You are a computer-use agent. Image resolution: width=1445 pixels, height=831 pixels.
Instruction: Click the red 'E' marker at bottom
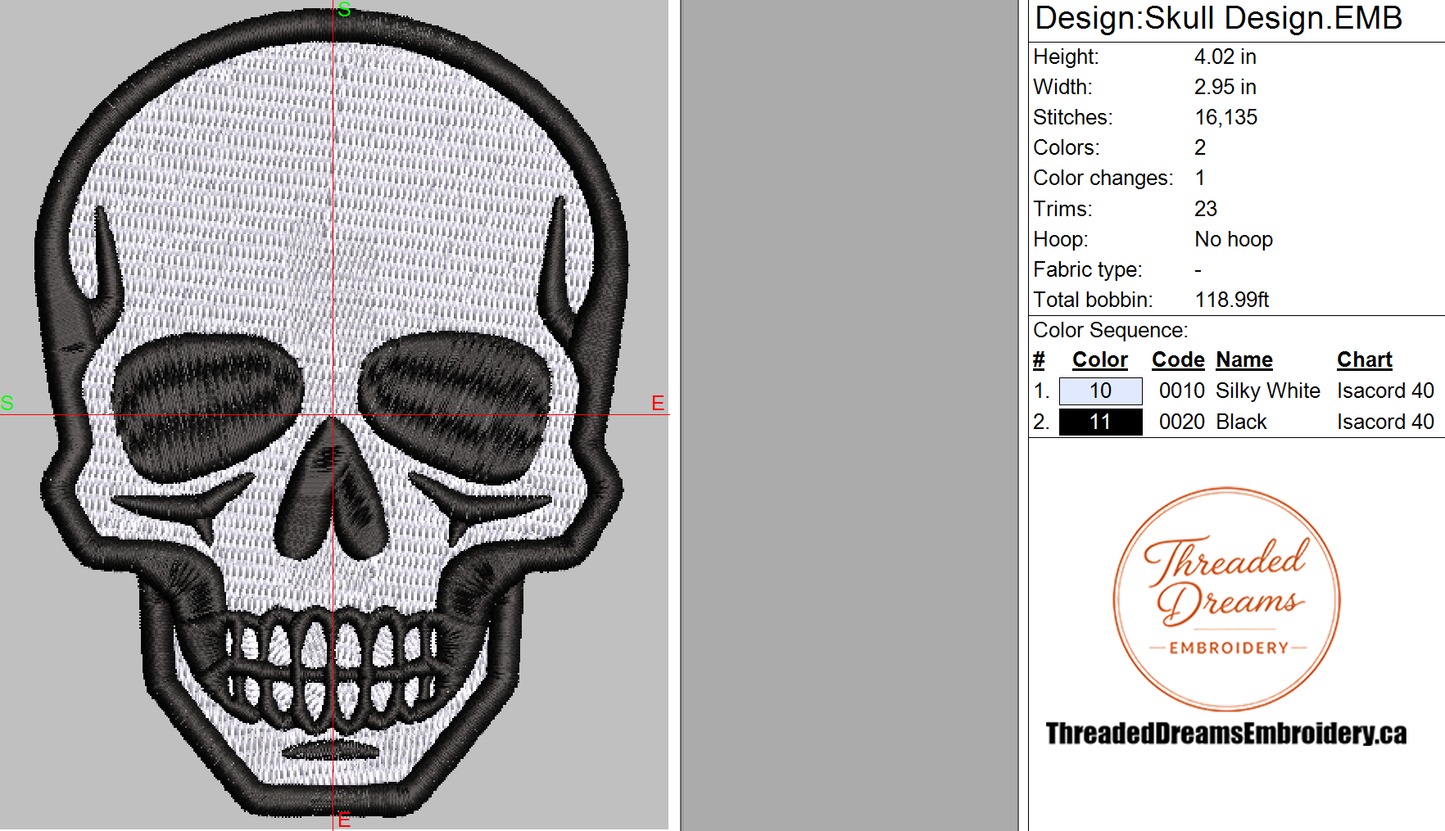coord(344,821)
